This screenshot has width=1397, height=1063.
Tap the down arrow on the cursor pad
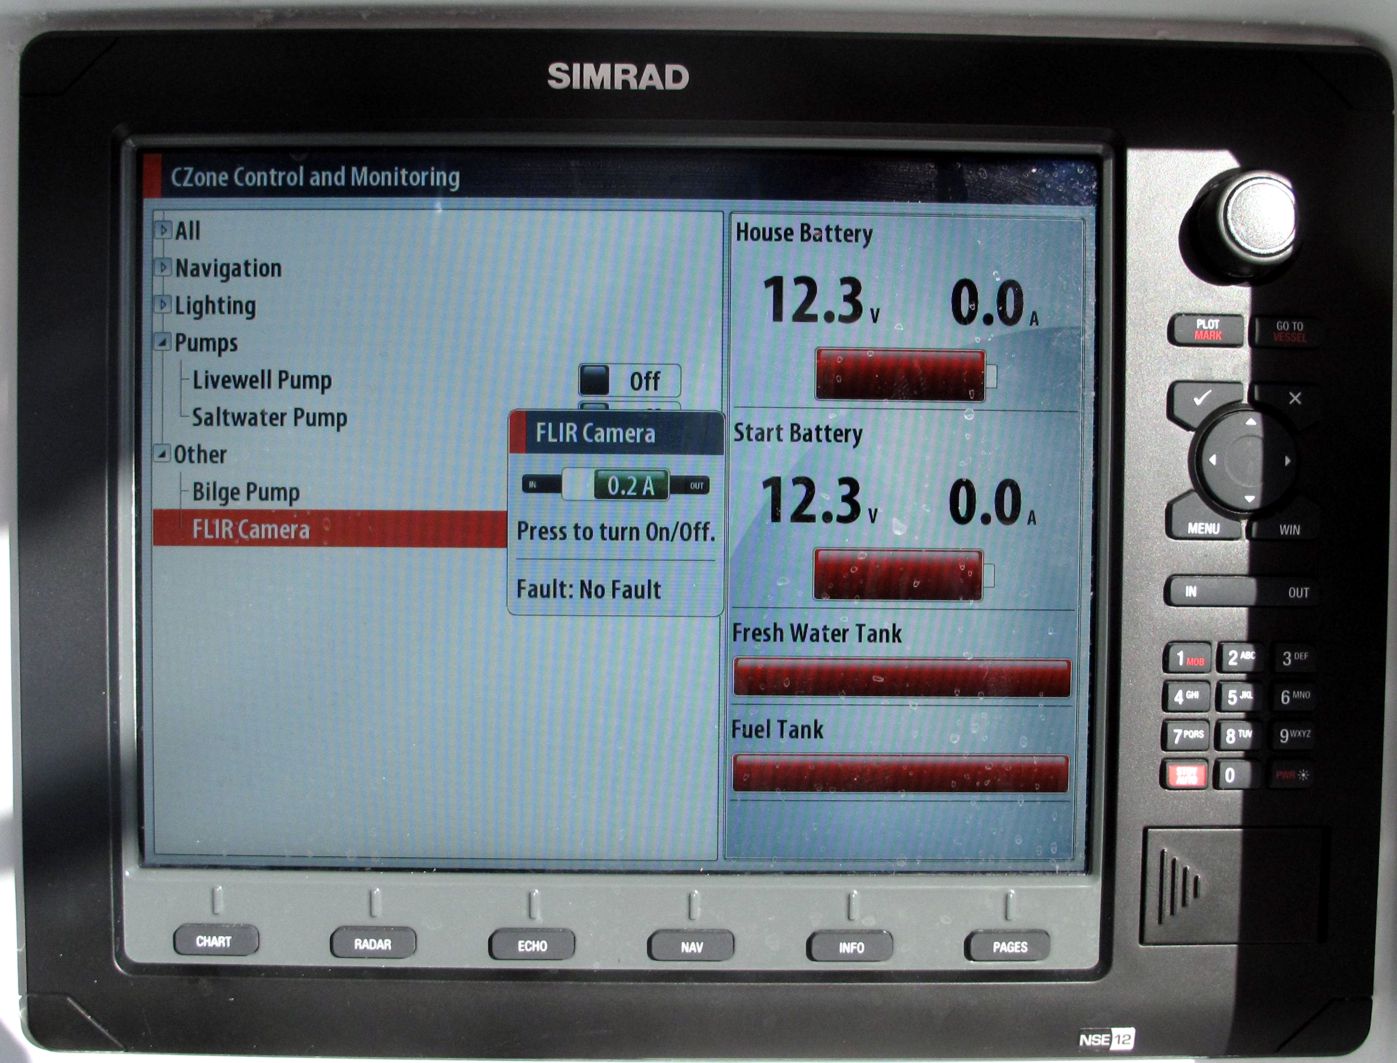click(1250, 498)
